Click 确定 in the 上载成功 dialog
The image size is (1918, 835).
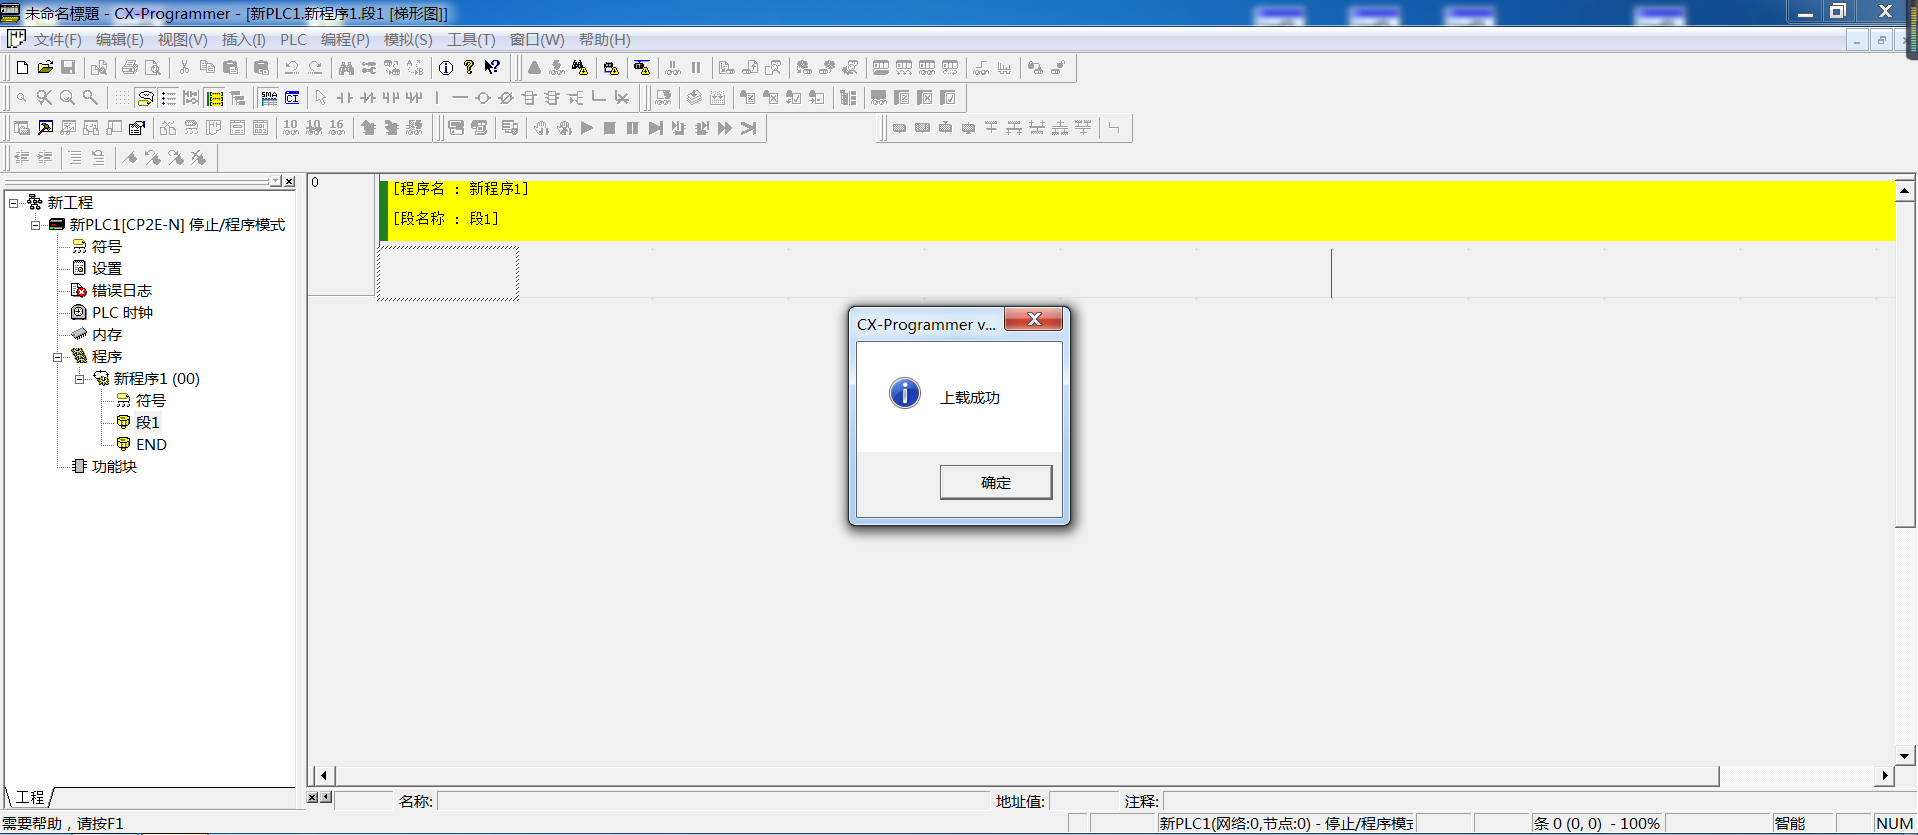[996, 482]
